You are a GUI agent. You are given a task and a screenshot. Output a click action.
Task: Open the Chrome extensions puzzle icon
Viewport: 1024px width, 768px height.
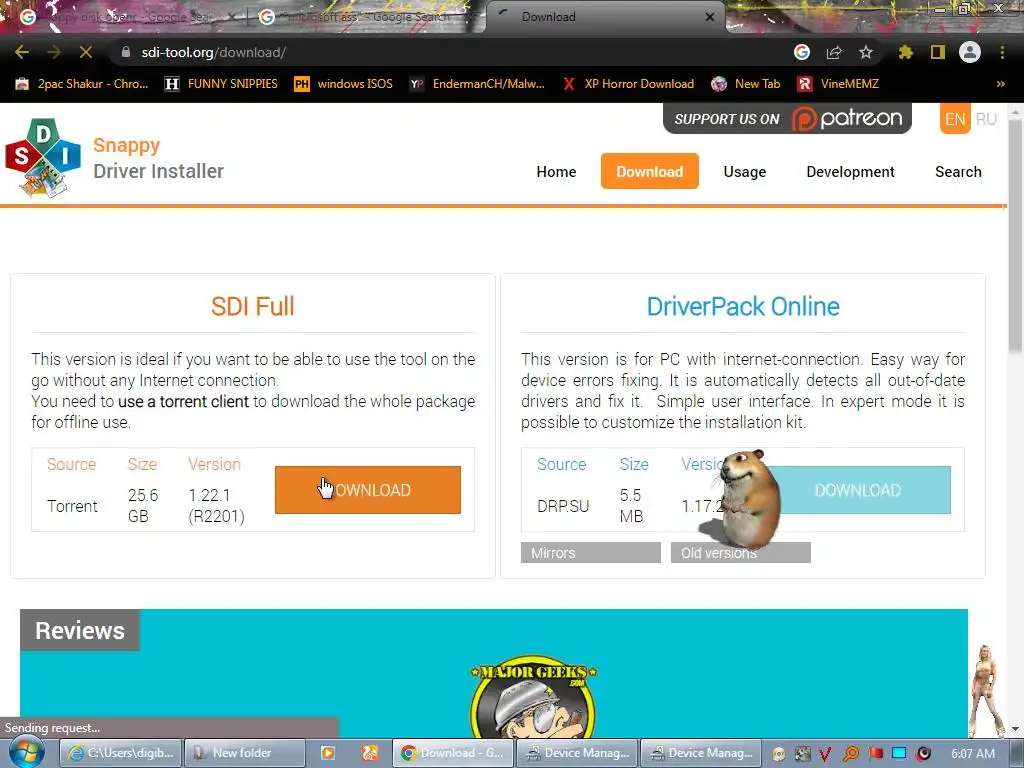(905, 52)
